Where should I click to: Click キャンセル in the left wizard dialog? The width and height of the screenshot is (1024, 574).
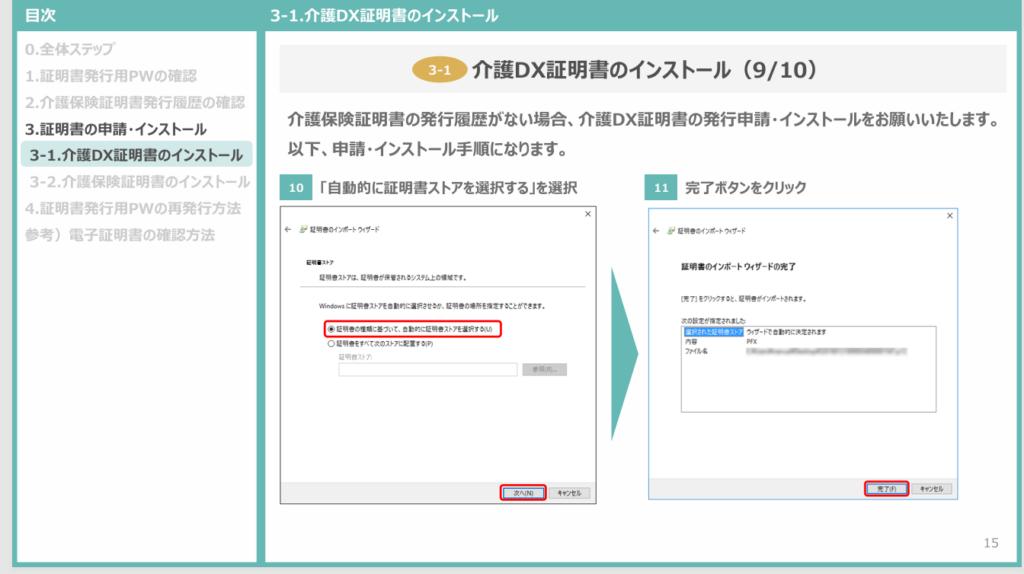[569, 493]
